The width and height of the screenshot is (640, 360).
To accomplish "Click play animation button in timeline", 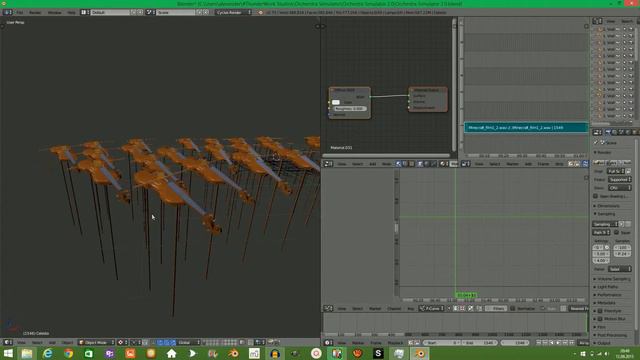I will point(558,342).
